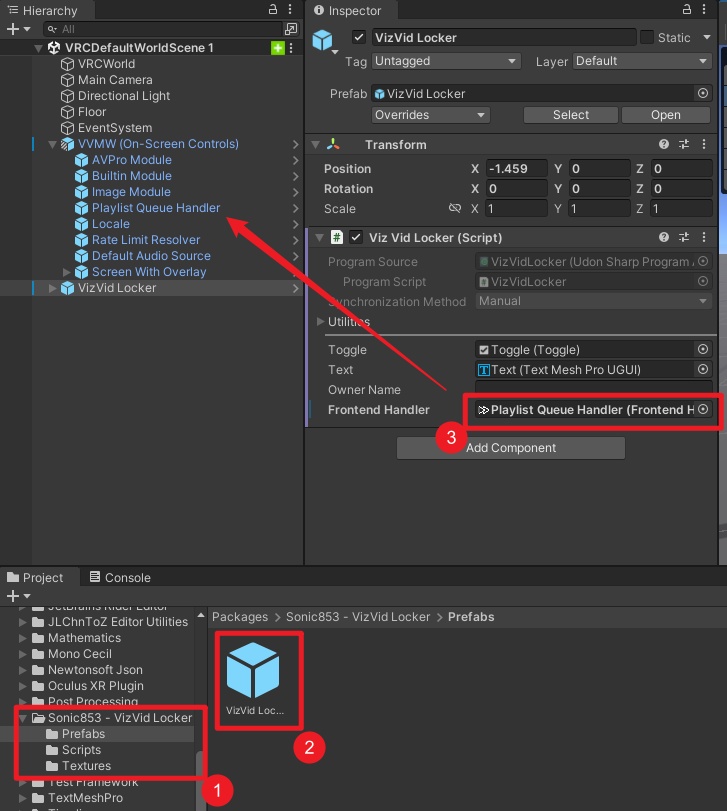
Task: Open Viz Vid Locker script preset icon
Action: tap(684, 237)
